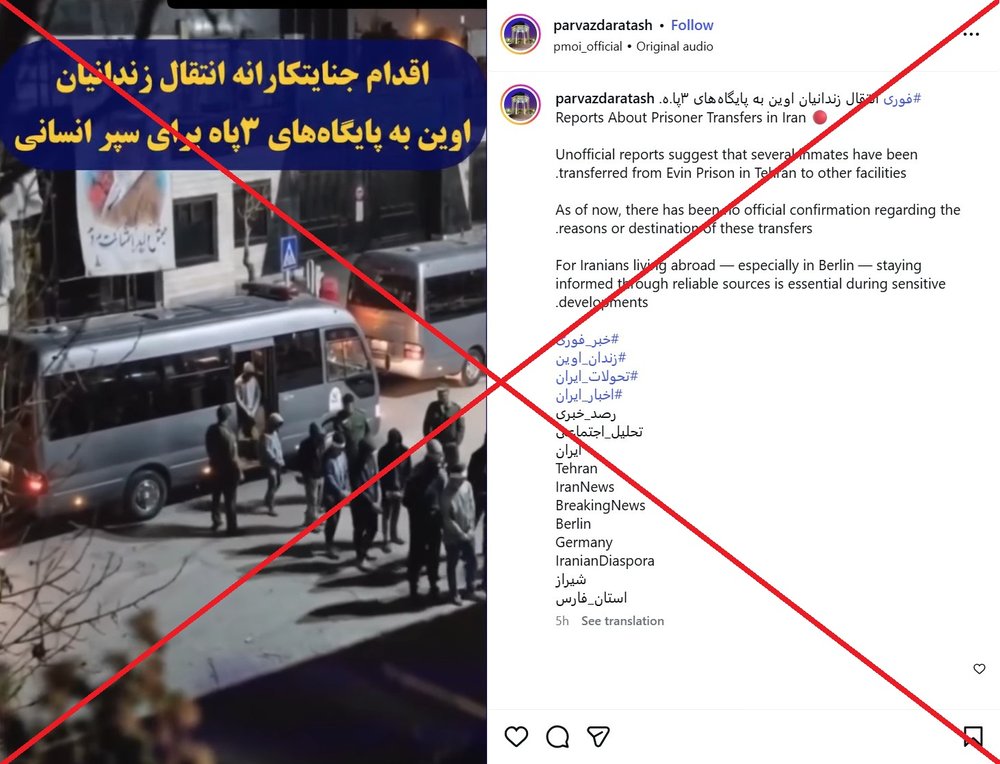Image resolution: width=1000 pixels, height=764 pixels.
Task: Open parvazdaratash profile picture in header
Action: [x=520, y=34]
